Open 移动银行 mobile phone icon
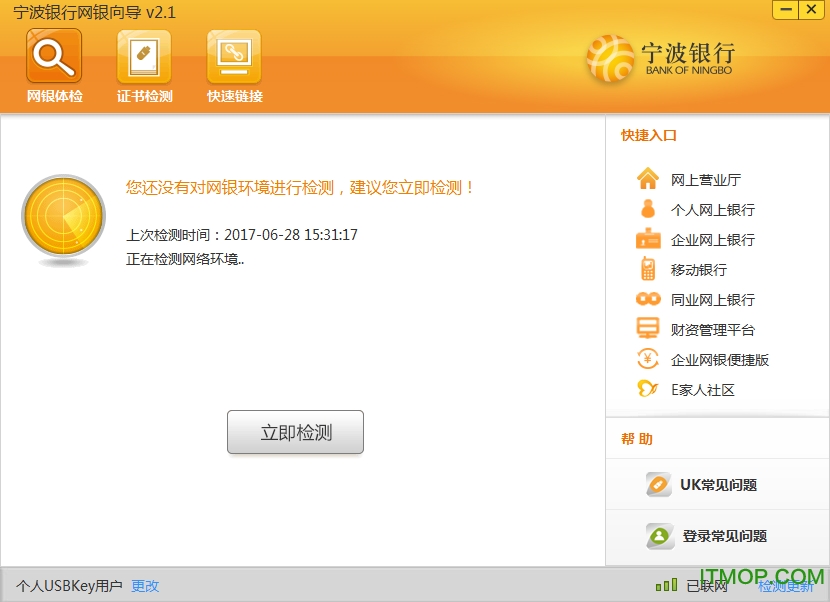 coord(648,270)
